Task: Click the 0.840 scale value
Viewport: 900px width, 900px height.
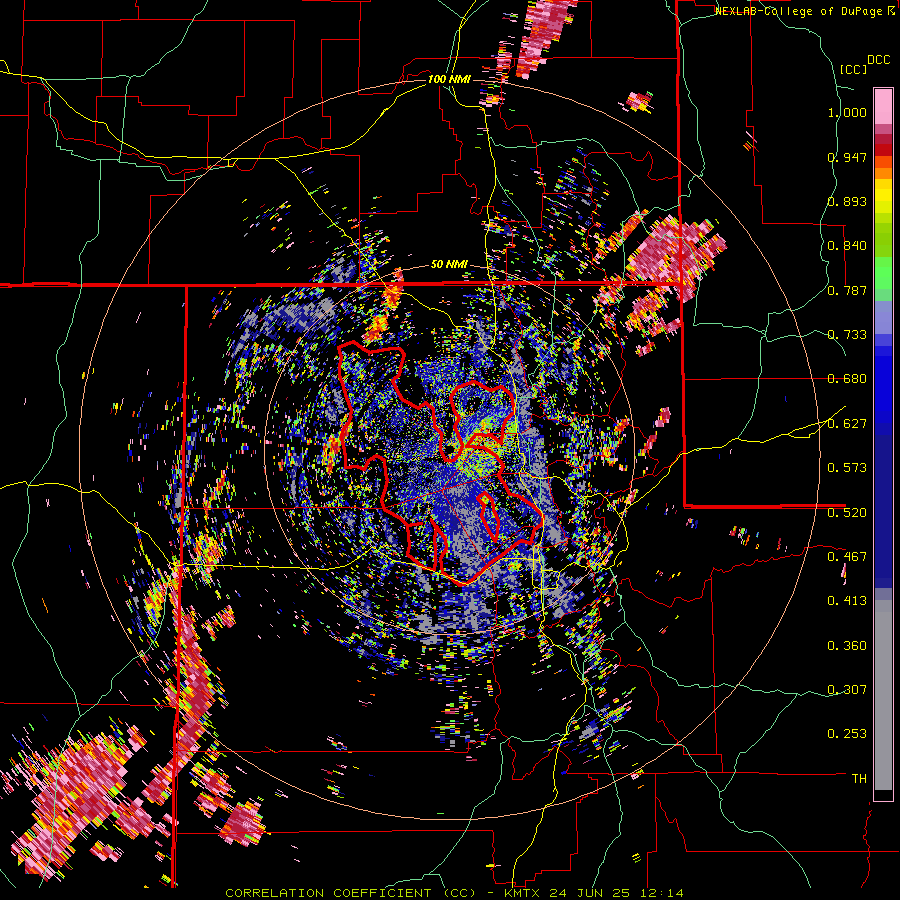Action: click(847, 246)
